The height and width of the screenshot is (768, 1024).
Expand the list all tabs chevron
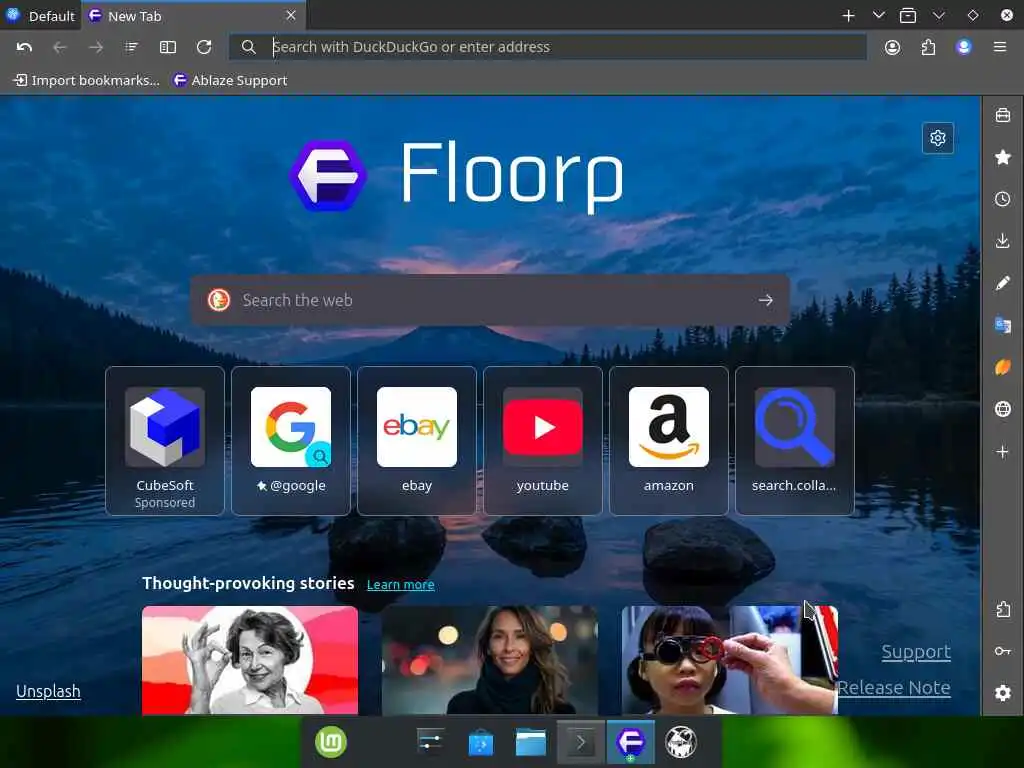878,15
